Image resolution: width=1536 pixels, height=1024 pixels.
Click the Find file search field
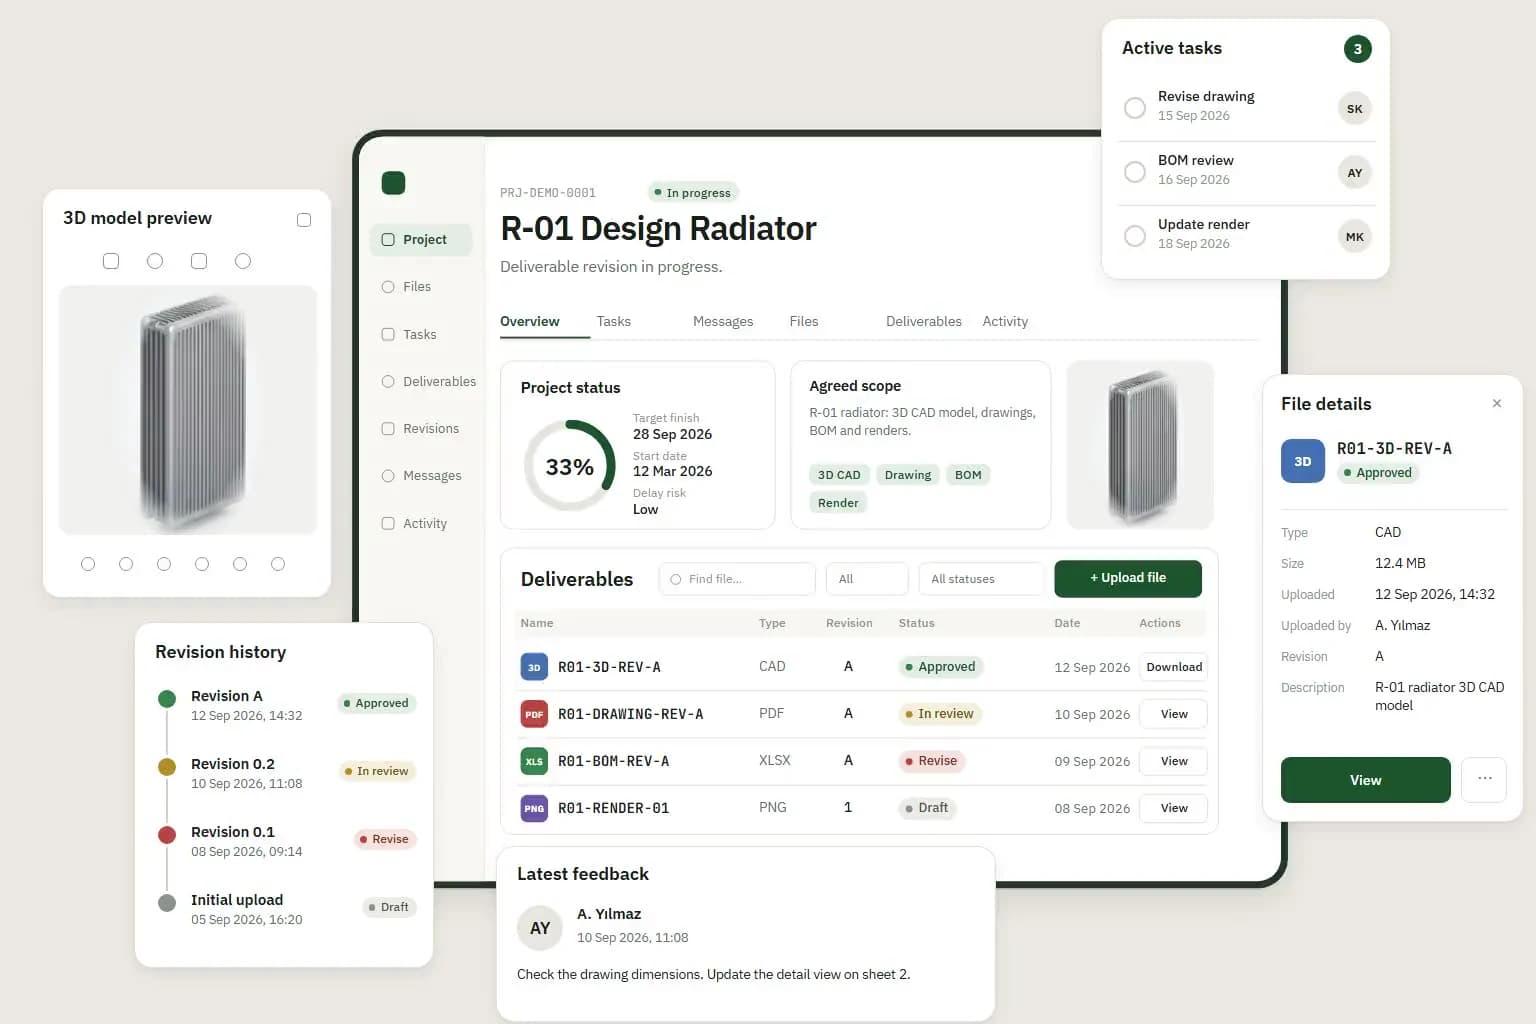click(x=737, y=579)
